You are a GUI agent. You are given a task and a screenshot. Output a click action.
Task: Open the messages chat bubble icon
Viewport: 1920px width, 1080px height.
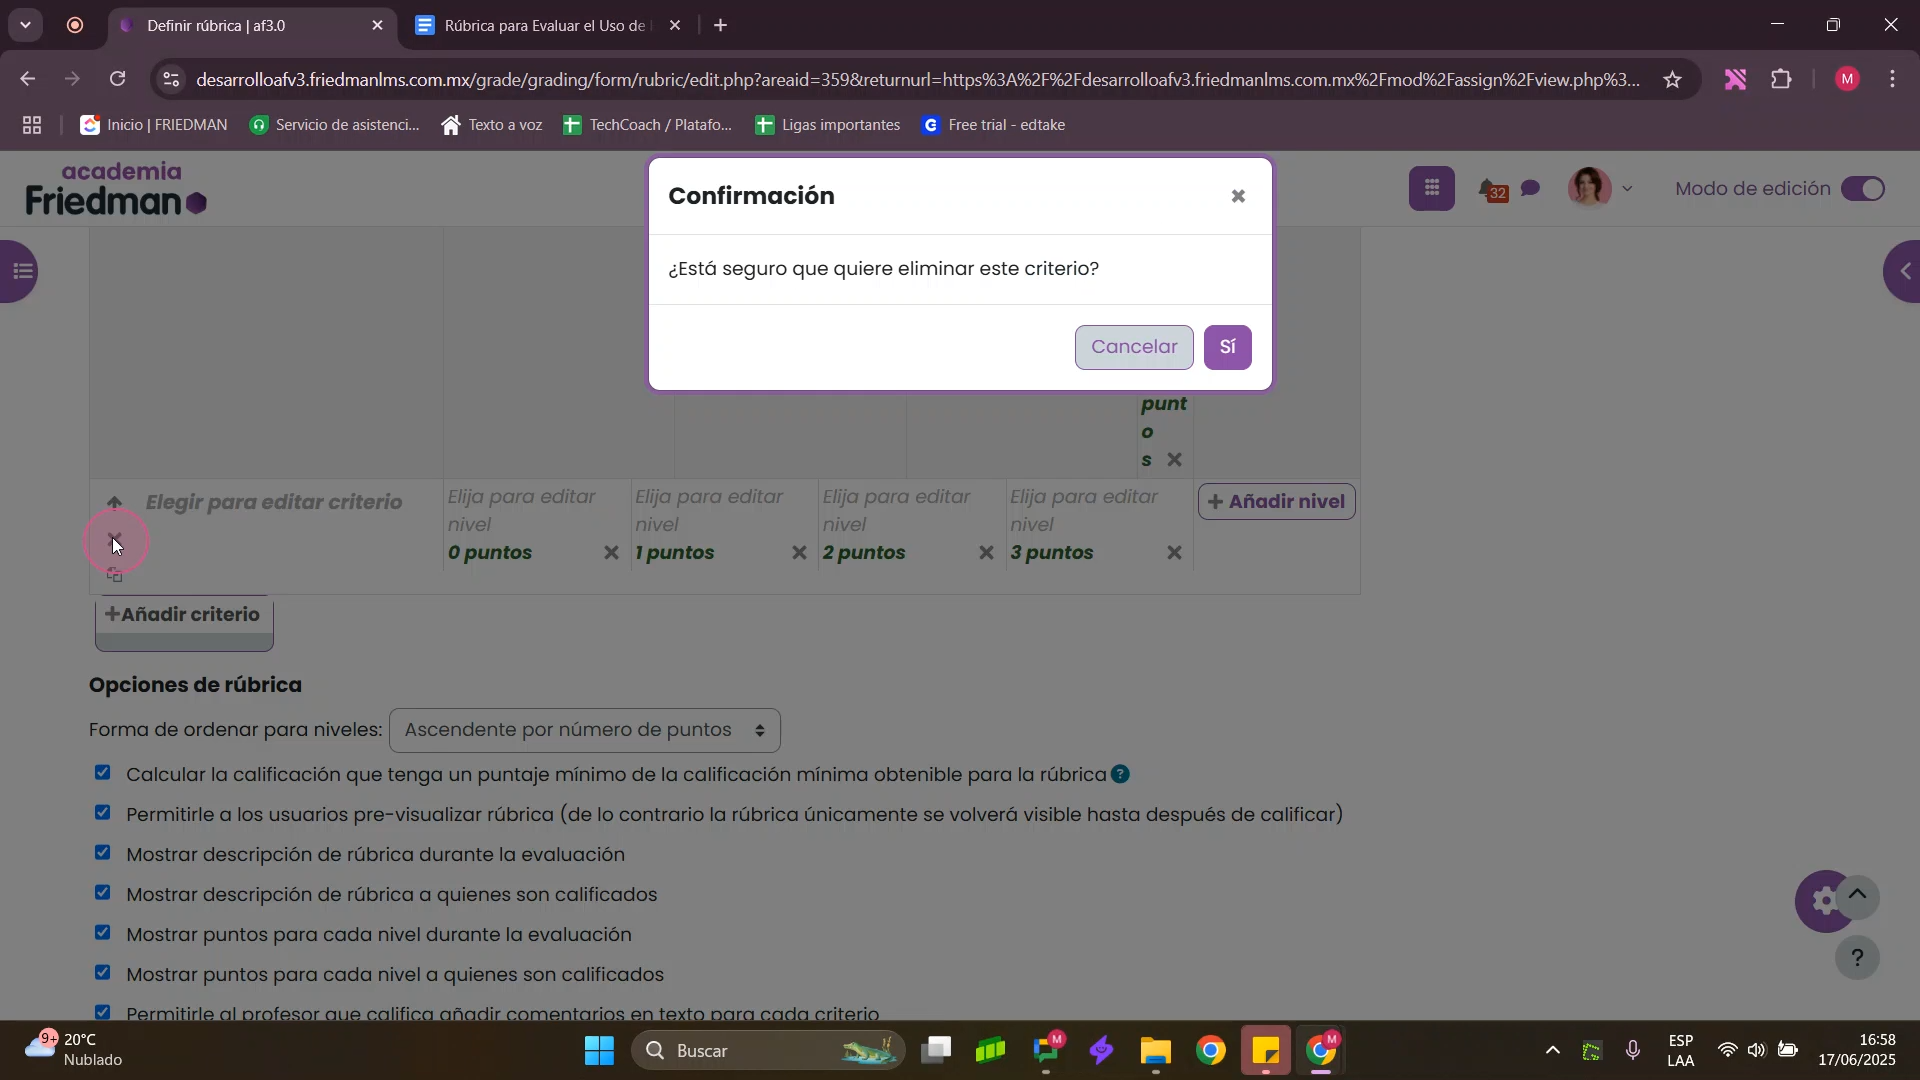pyautogui.click(x=1530, y=189)
